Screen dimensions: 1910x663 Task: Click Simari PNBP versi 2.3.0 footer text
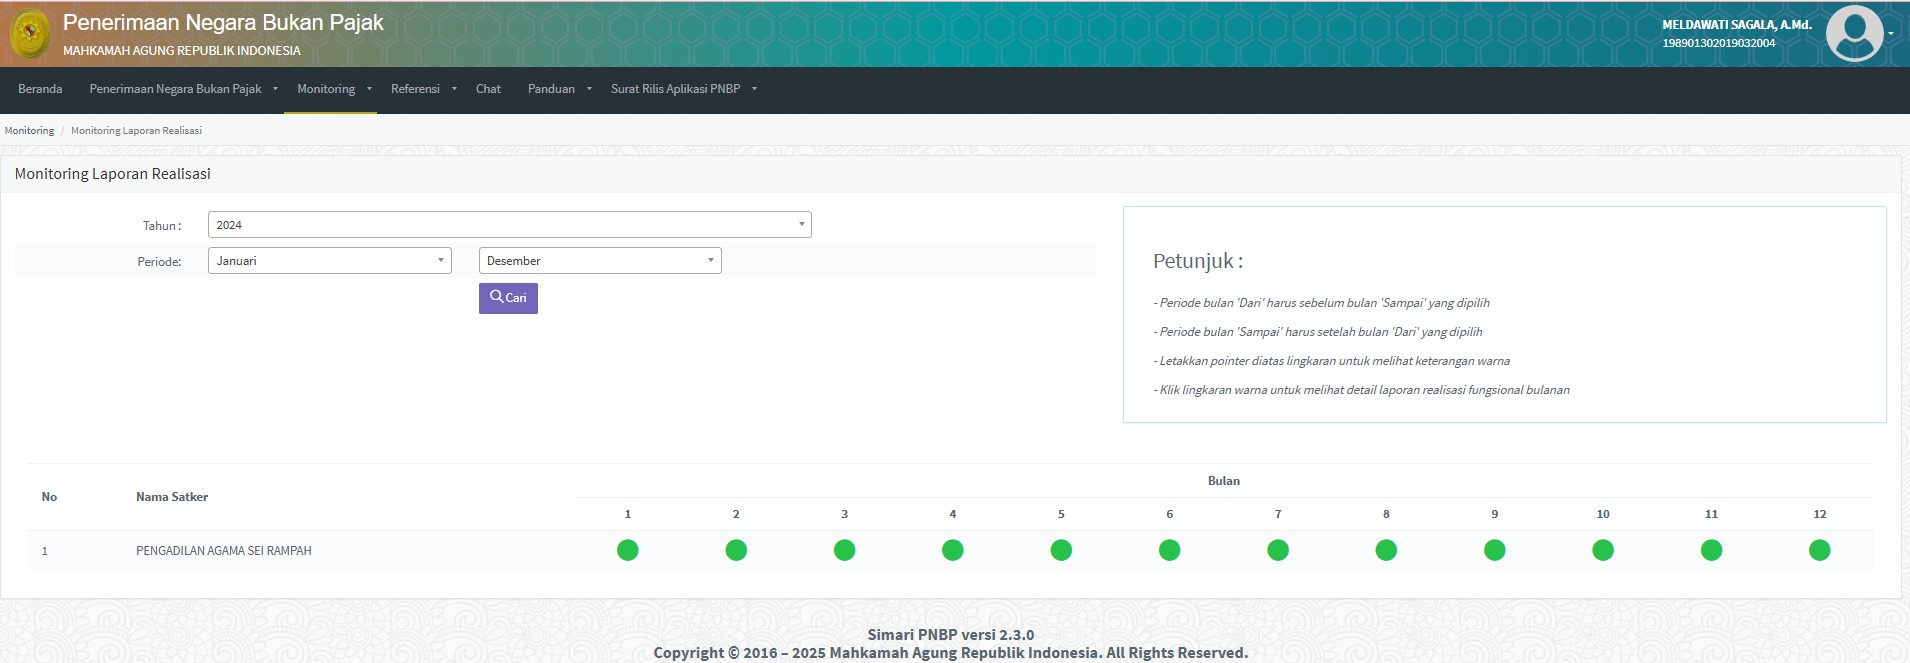coord(951,634)
